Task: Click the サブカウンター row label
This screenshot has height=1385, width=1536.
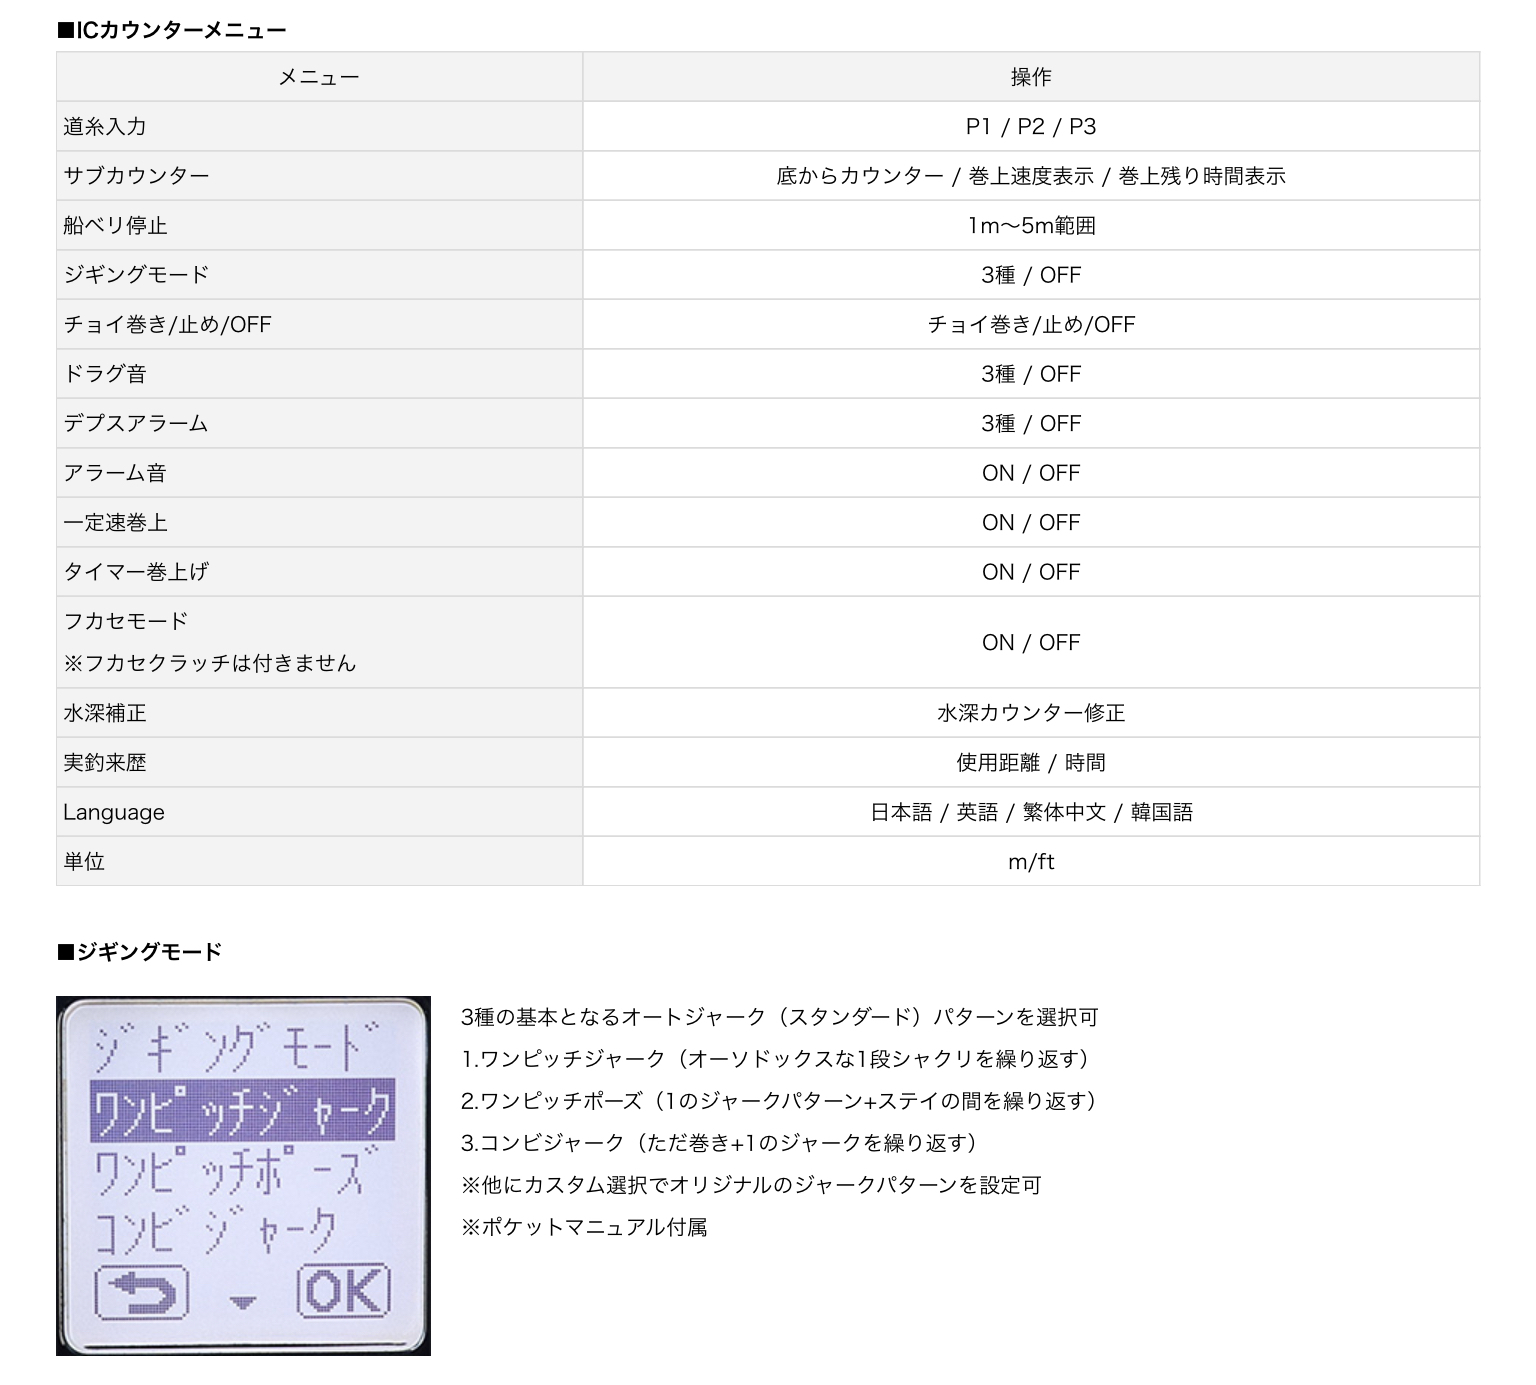Action: (136, 176)
